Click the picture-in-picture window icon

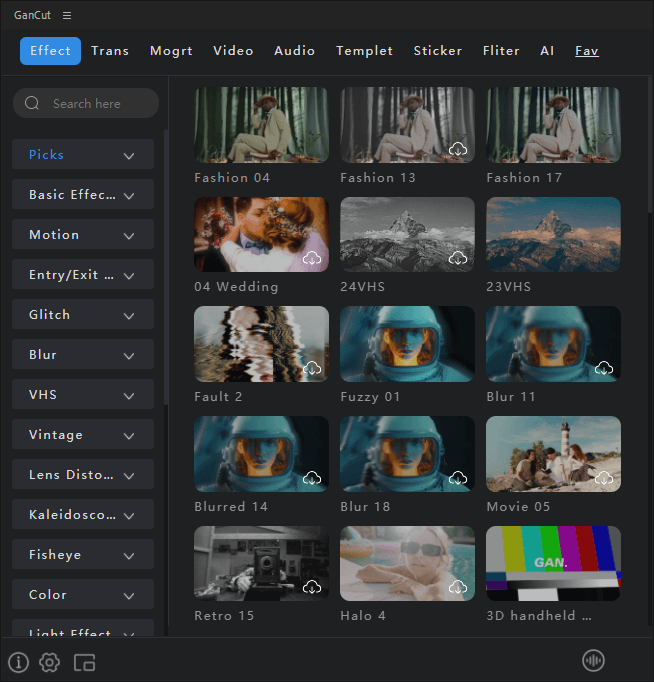click(x=84, y=662)
